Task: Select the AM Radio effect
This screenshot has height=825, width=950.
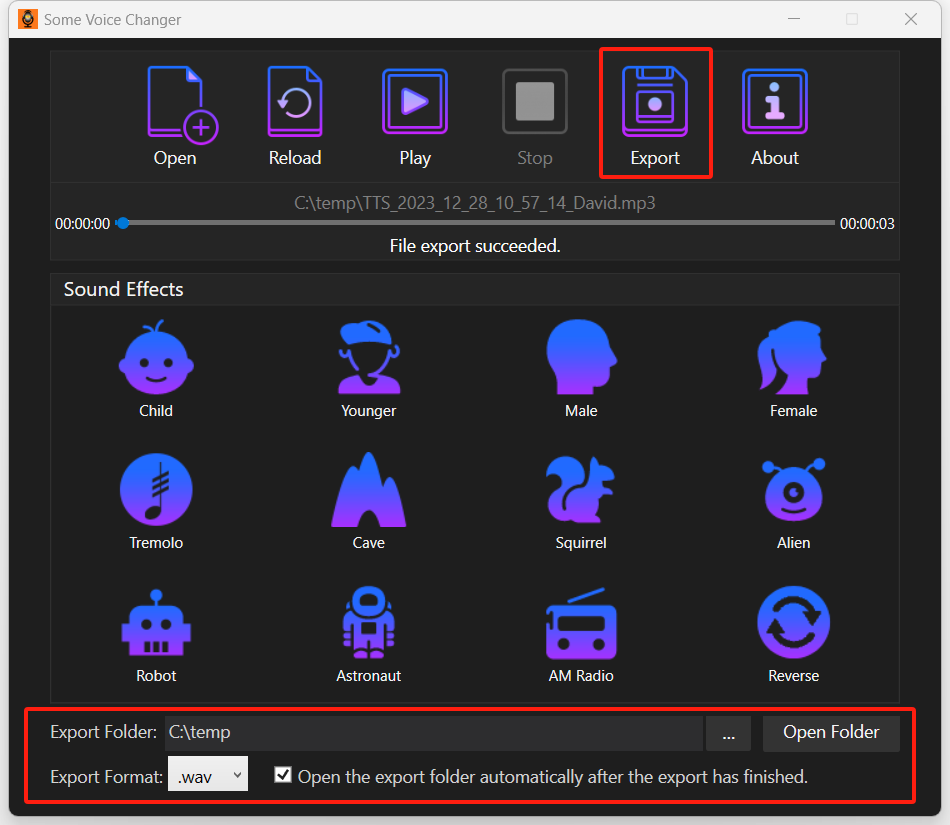Action: [x=581, y=633]
